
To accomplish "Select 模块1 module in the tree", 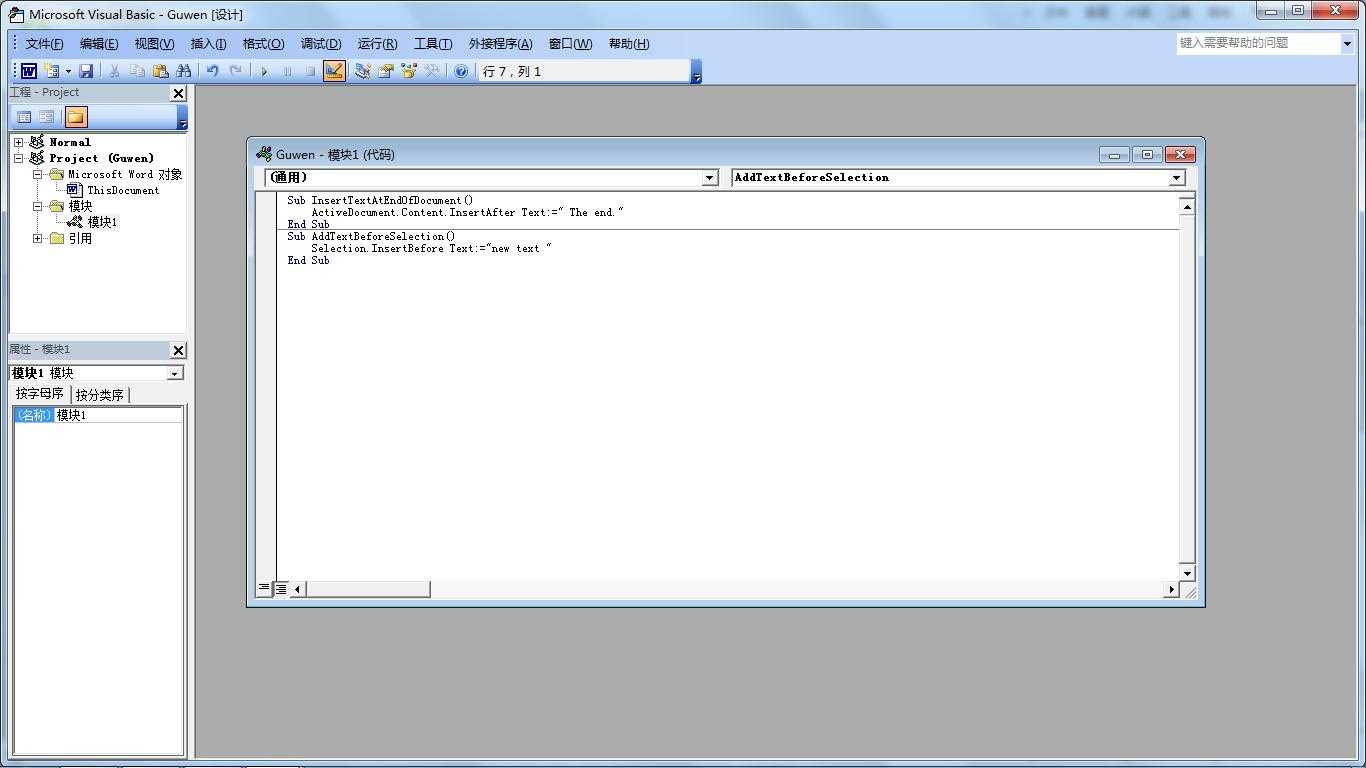I will tap(102, 222).
